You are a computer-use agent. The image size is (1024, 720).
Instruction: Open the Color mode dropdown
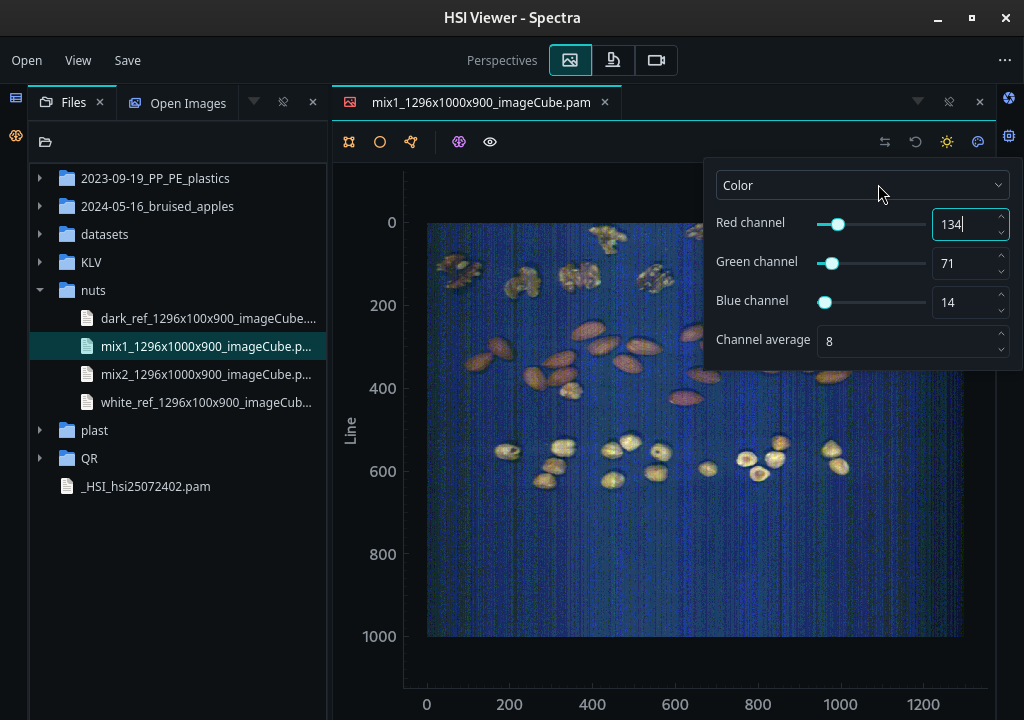coord(862,186)
